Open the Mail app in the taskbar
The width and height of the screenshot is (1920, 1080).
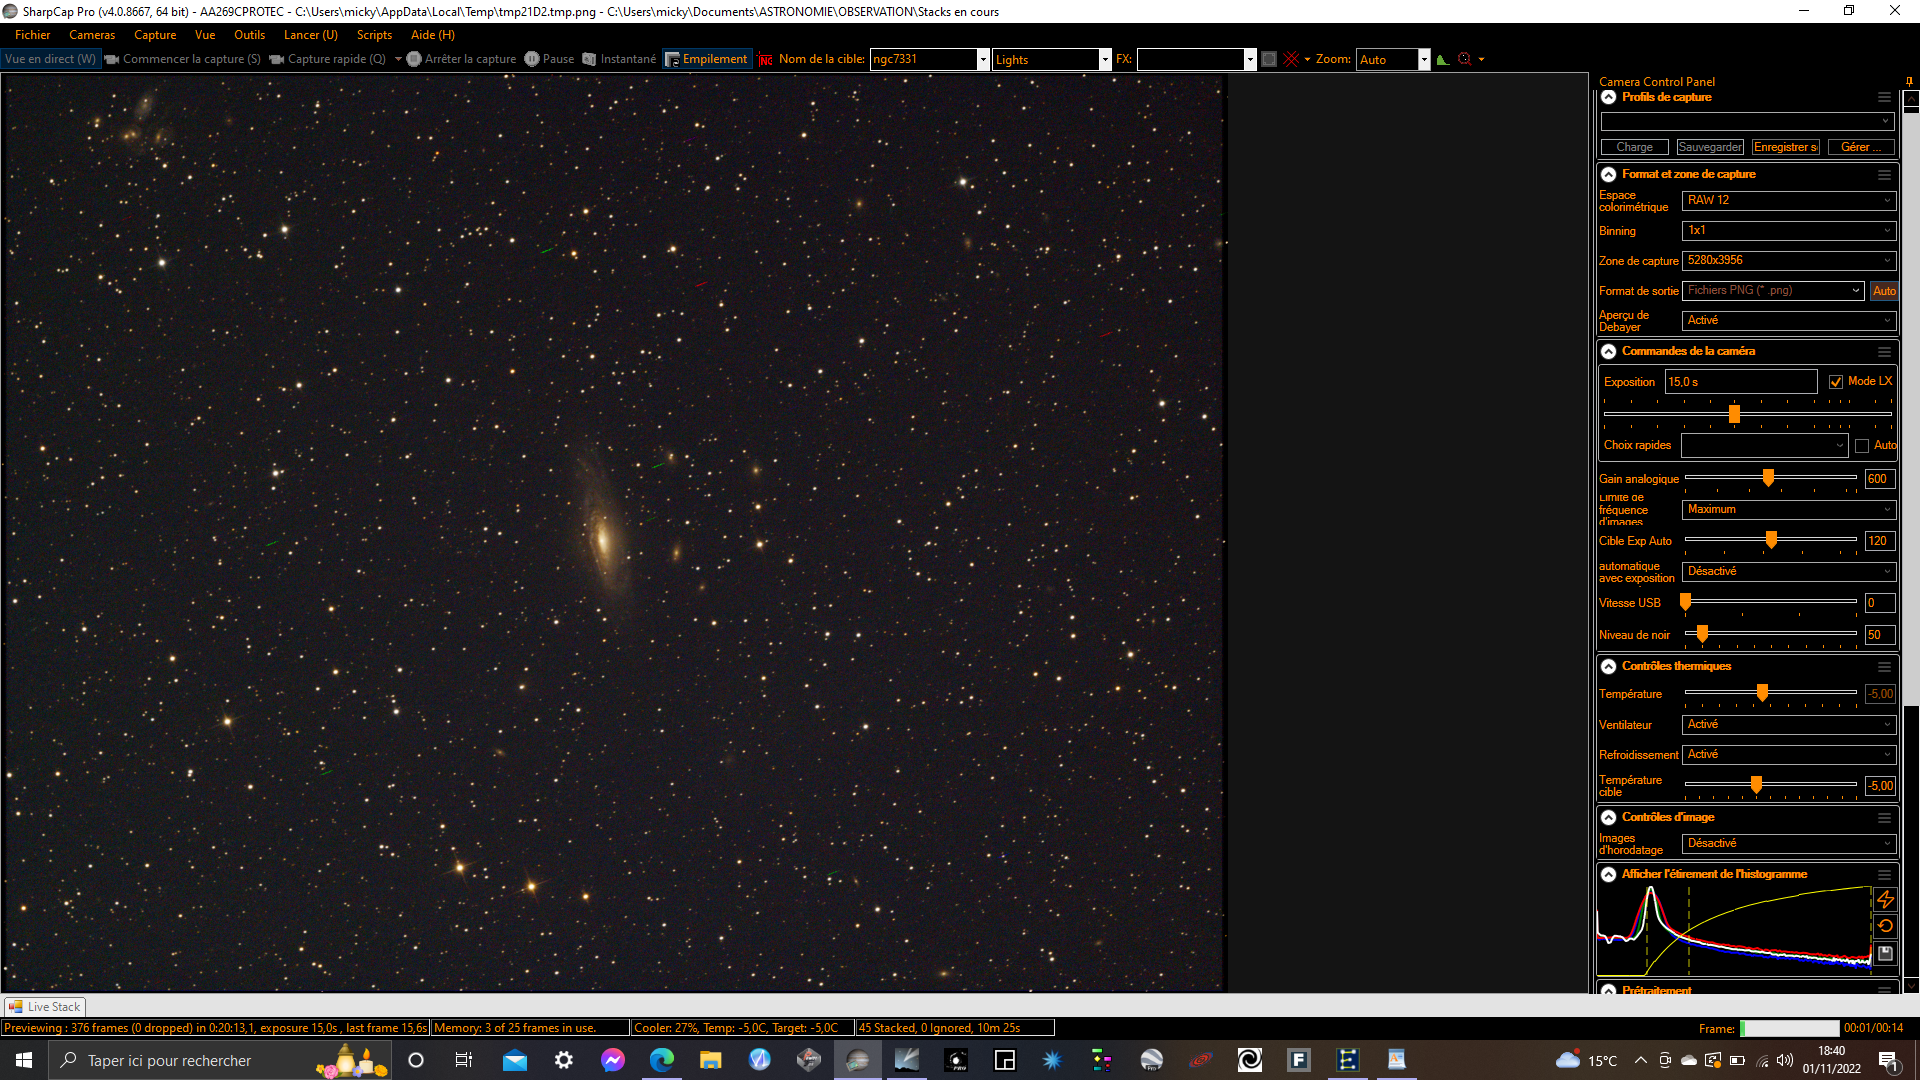tap(515, 1060)
